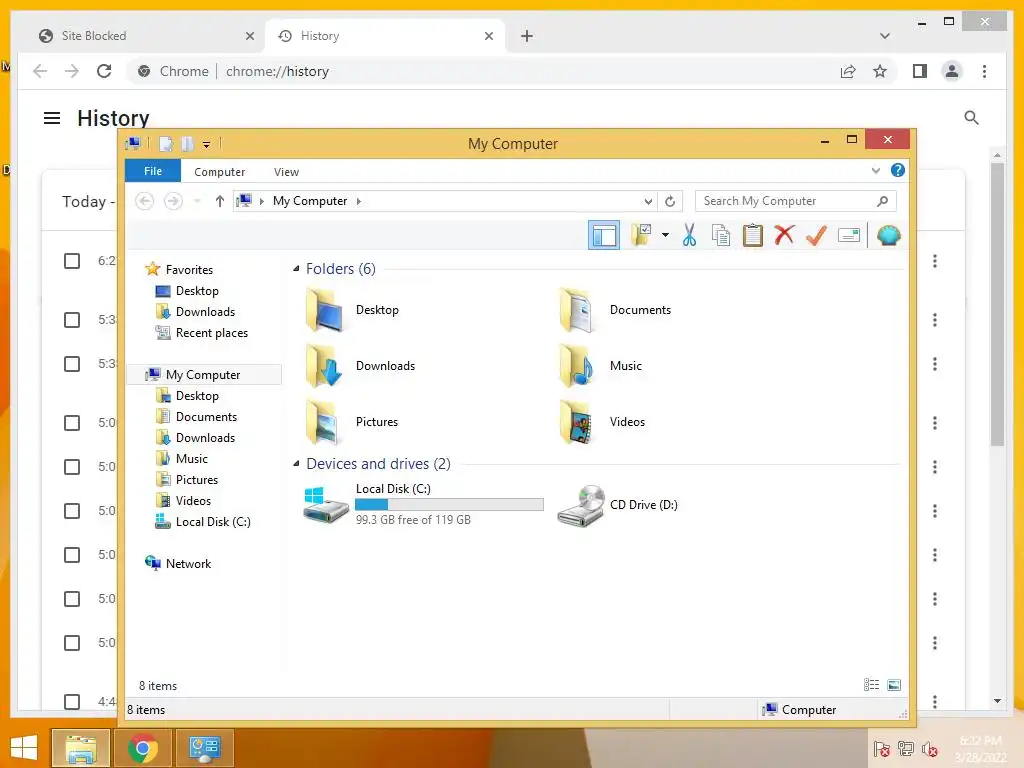Viewport: 1024px width, 768px height.
Task: Select Local Disk (C:) in navigation tree
Action: coord(213,521)
